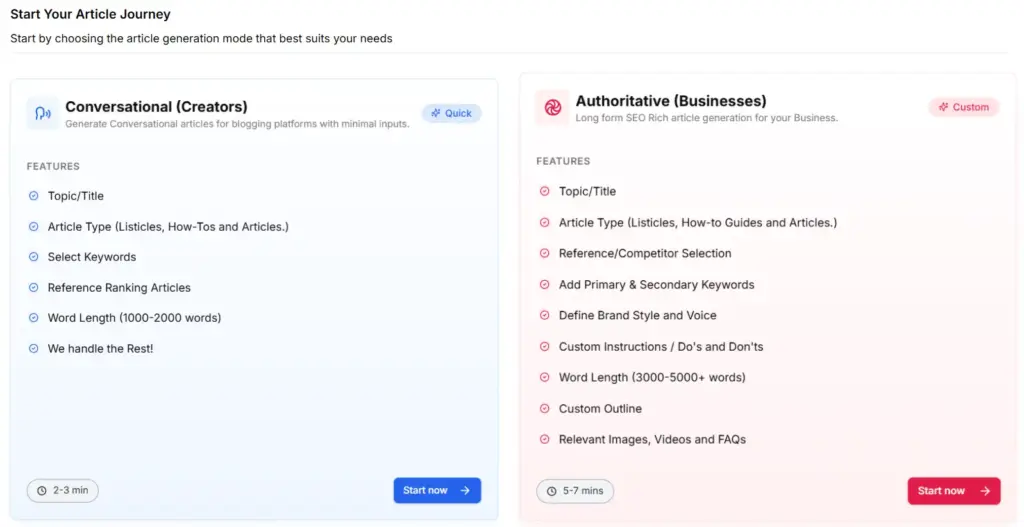Viewport: 1024px width, 527px height.
Task: Click the clock icon beside 5-7 mins
Action: point(552,491)
